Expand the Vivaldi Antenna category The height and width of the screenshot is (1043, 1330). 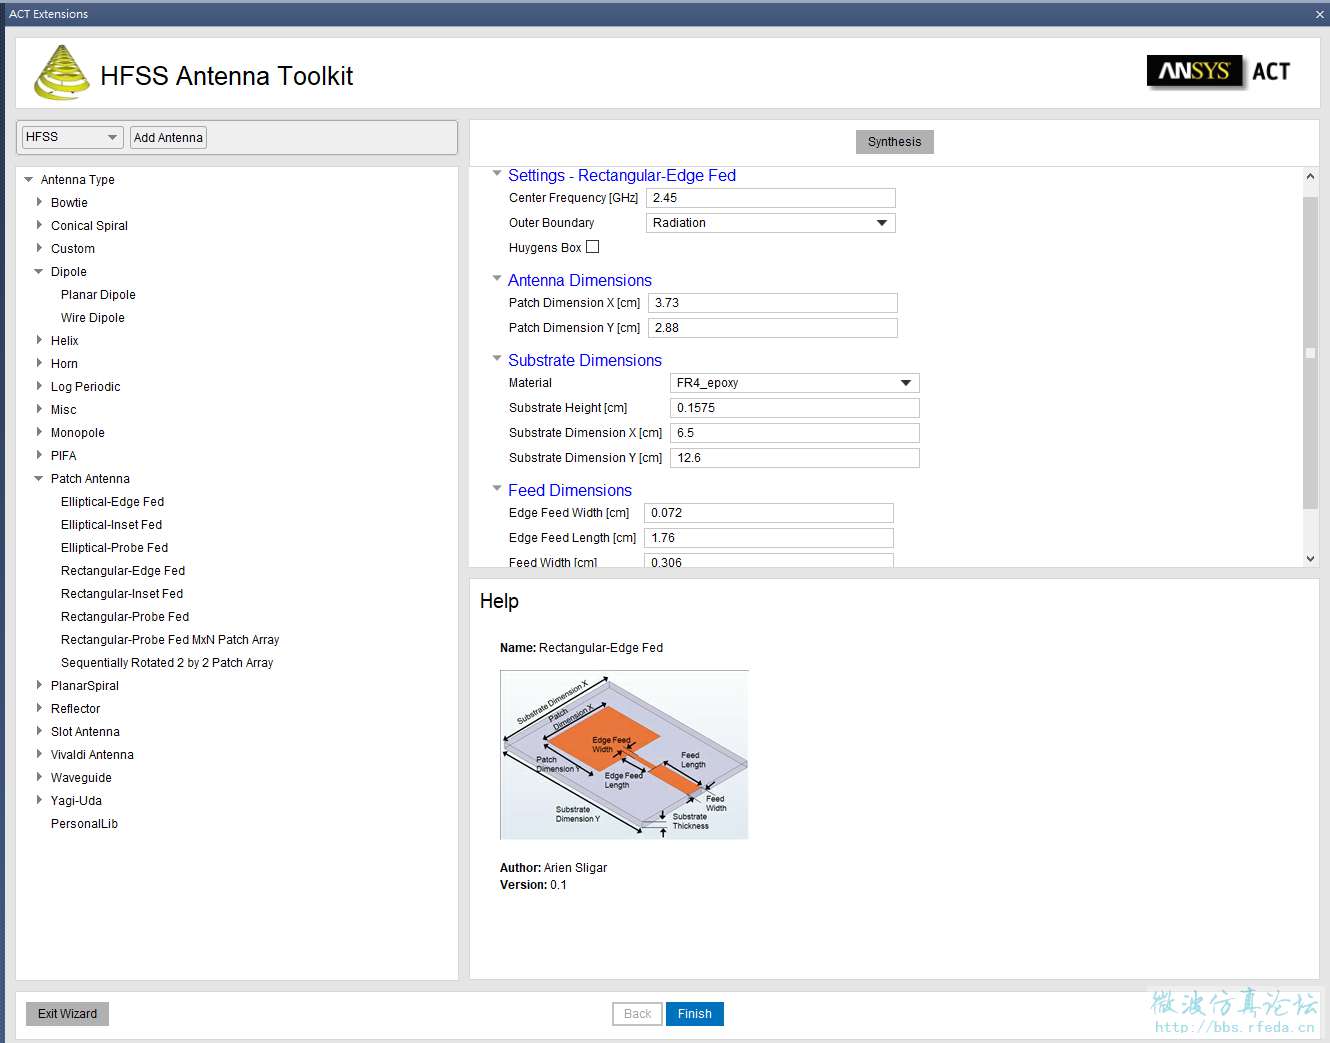[x=39, y=754]
